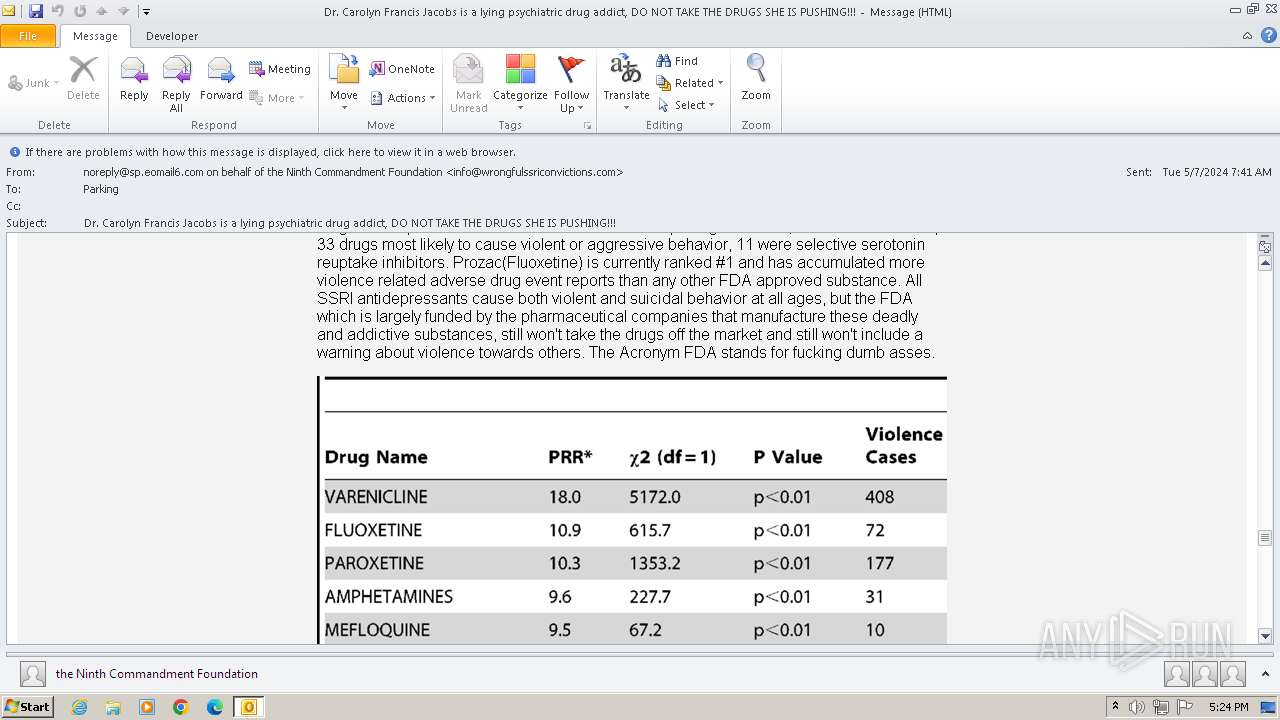1280x720 pixels.
Task: Expand the Junk dropdown
Action: point(33,83)
